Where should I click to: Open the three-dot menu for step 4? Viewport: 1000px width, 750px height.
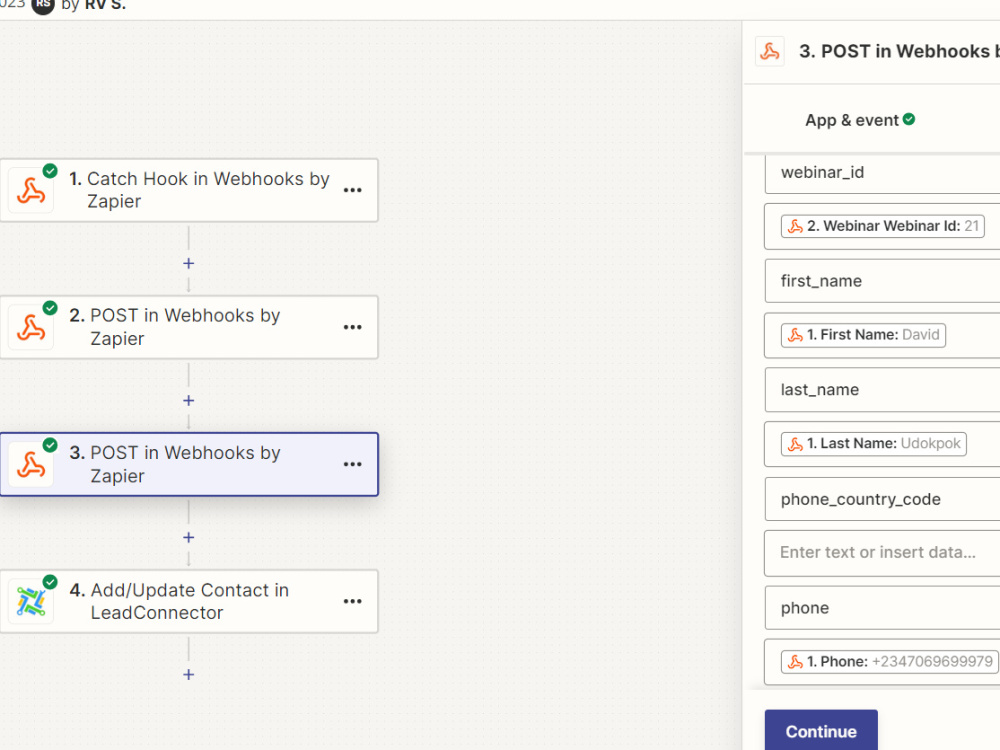[x=352, y=601]
